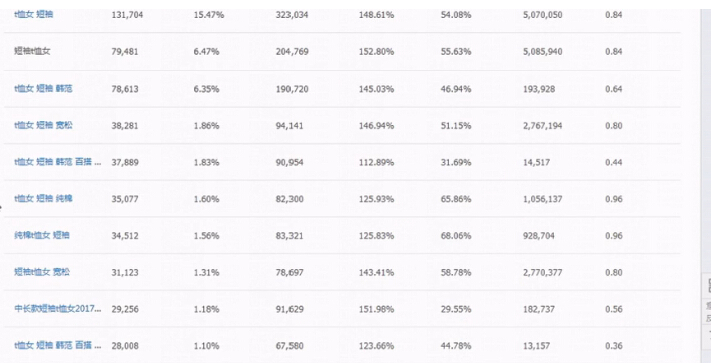Open the keyword link containing 2017
The width and height of the screenshot is (711, 363).
58,309
